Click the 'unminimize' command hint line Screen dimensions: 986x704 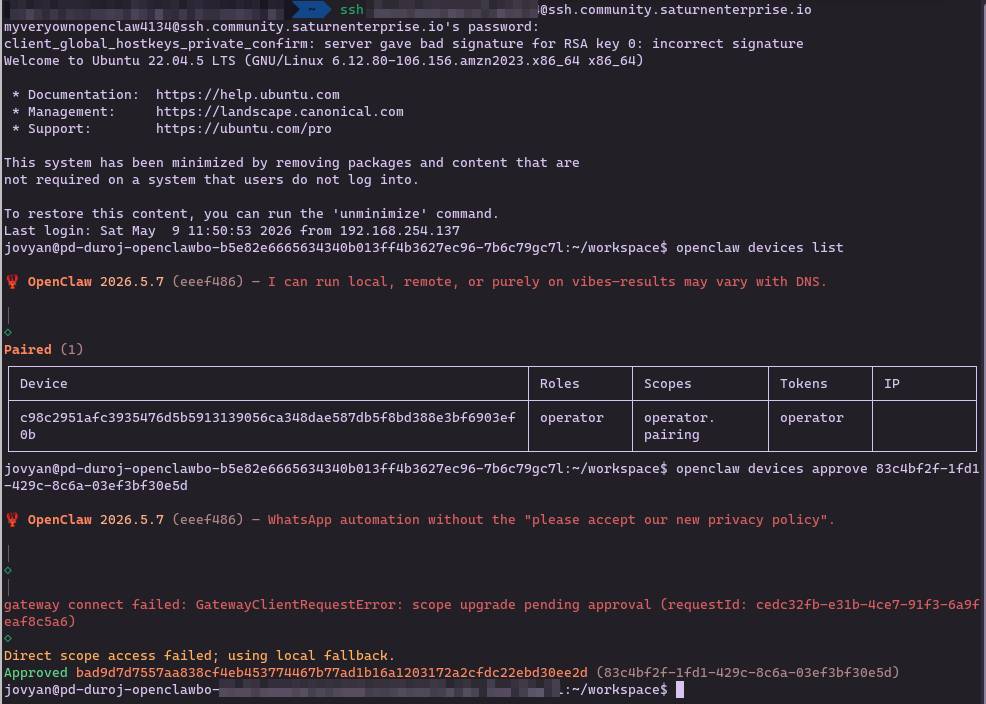252,214
